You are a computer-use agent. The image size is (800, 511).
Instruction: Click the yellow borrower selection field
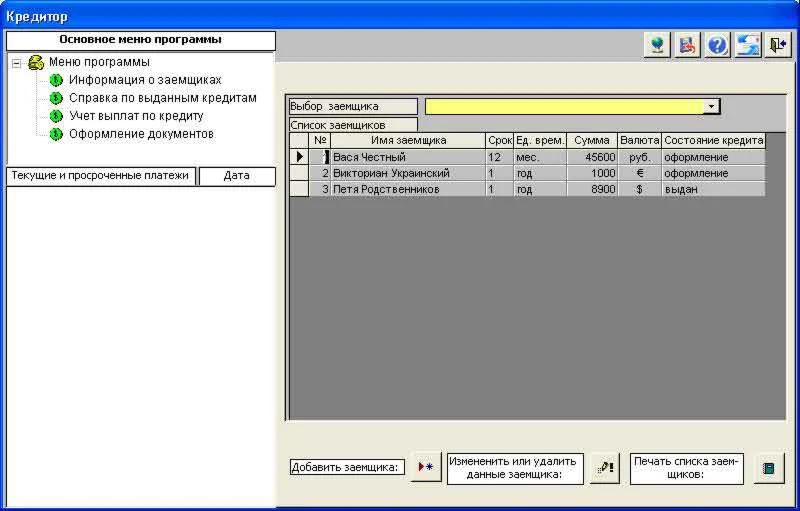(564, 106)
